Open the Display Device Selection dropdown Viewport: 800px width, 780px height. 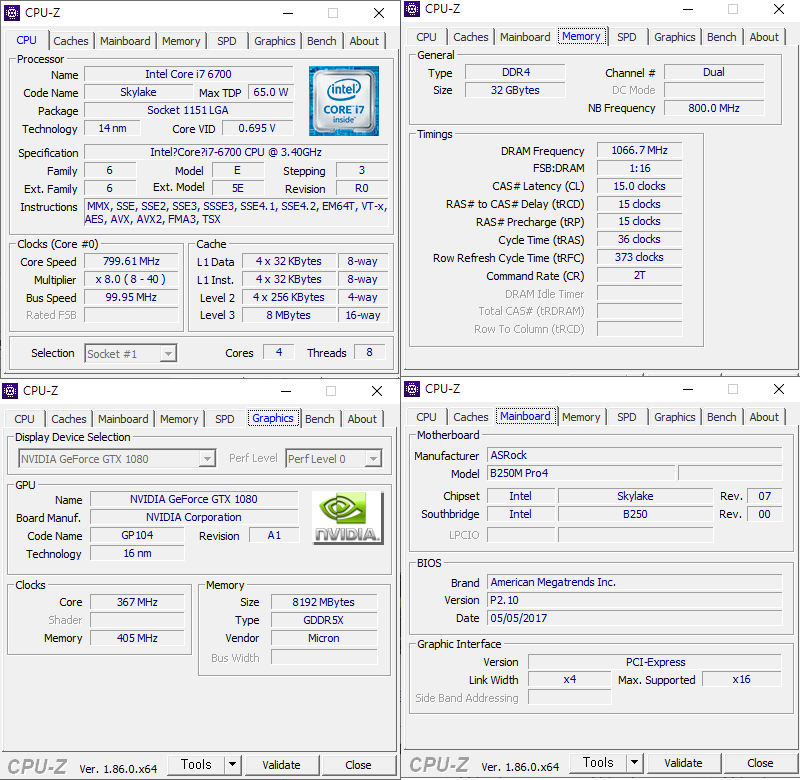207,459
